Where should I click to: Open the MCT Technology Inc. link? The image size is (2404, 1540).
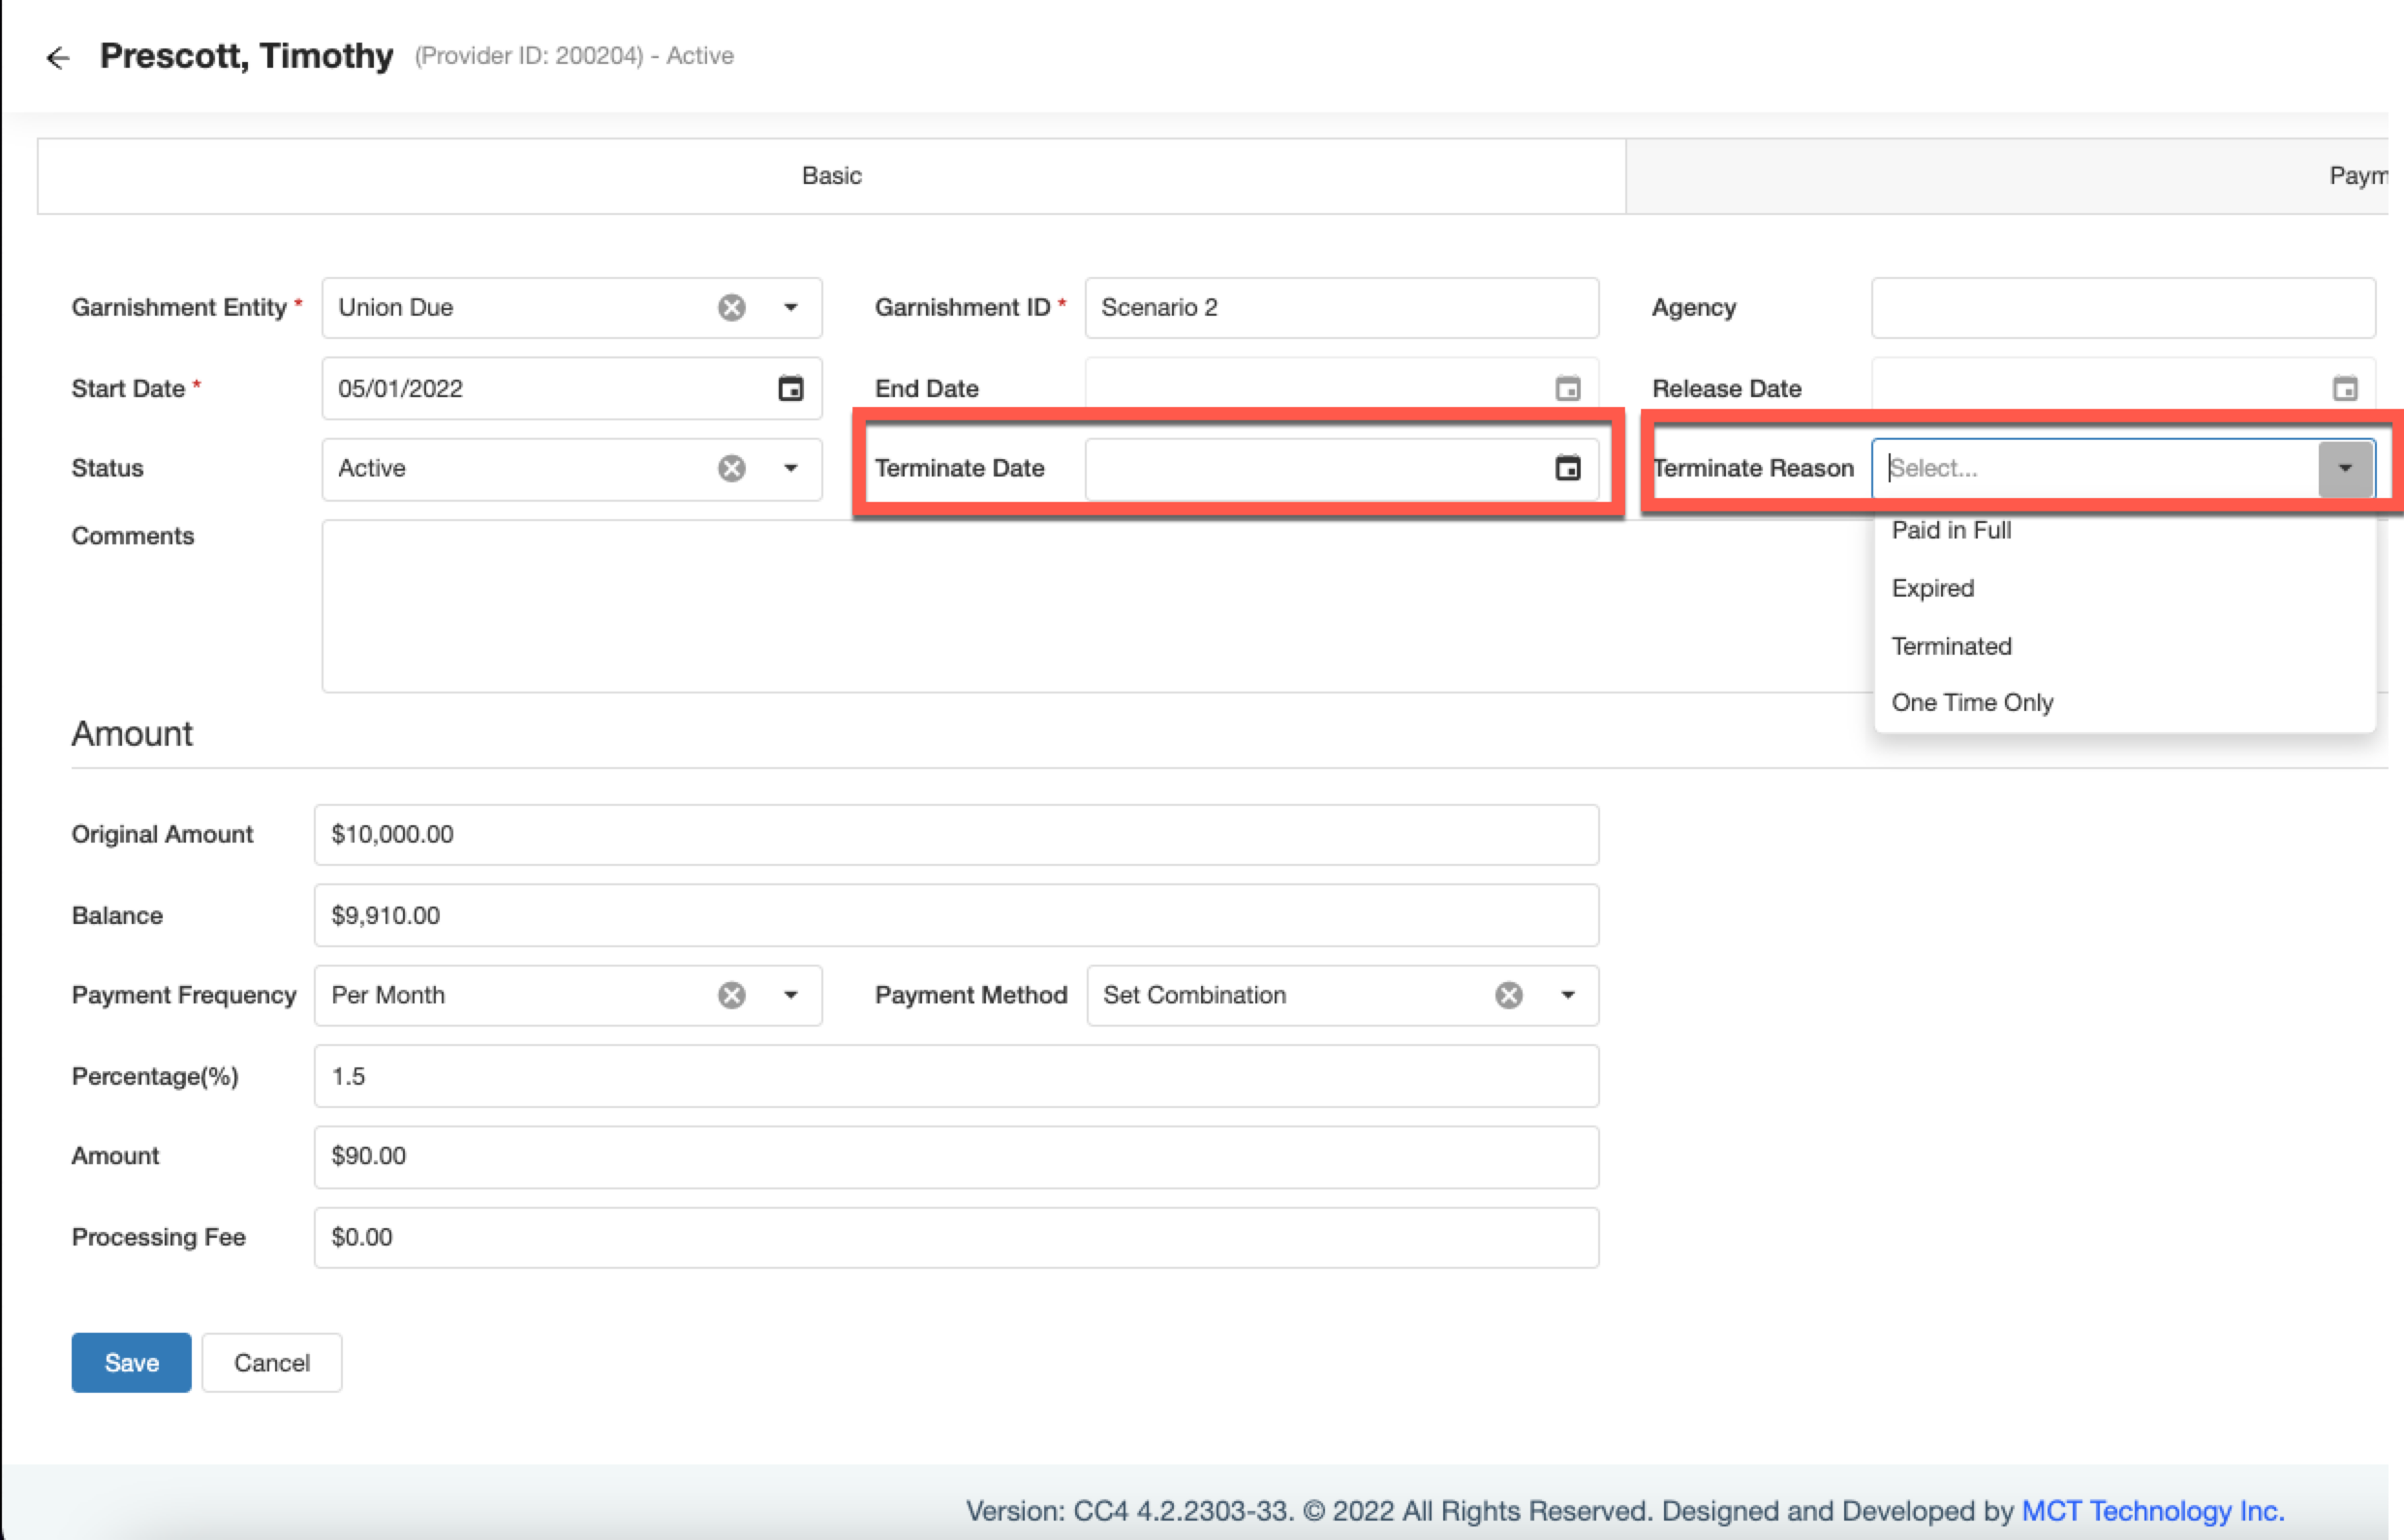click(x=2153, y=1510)
